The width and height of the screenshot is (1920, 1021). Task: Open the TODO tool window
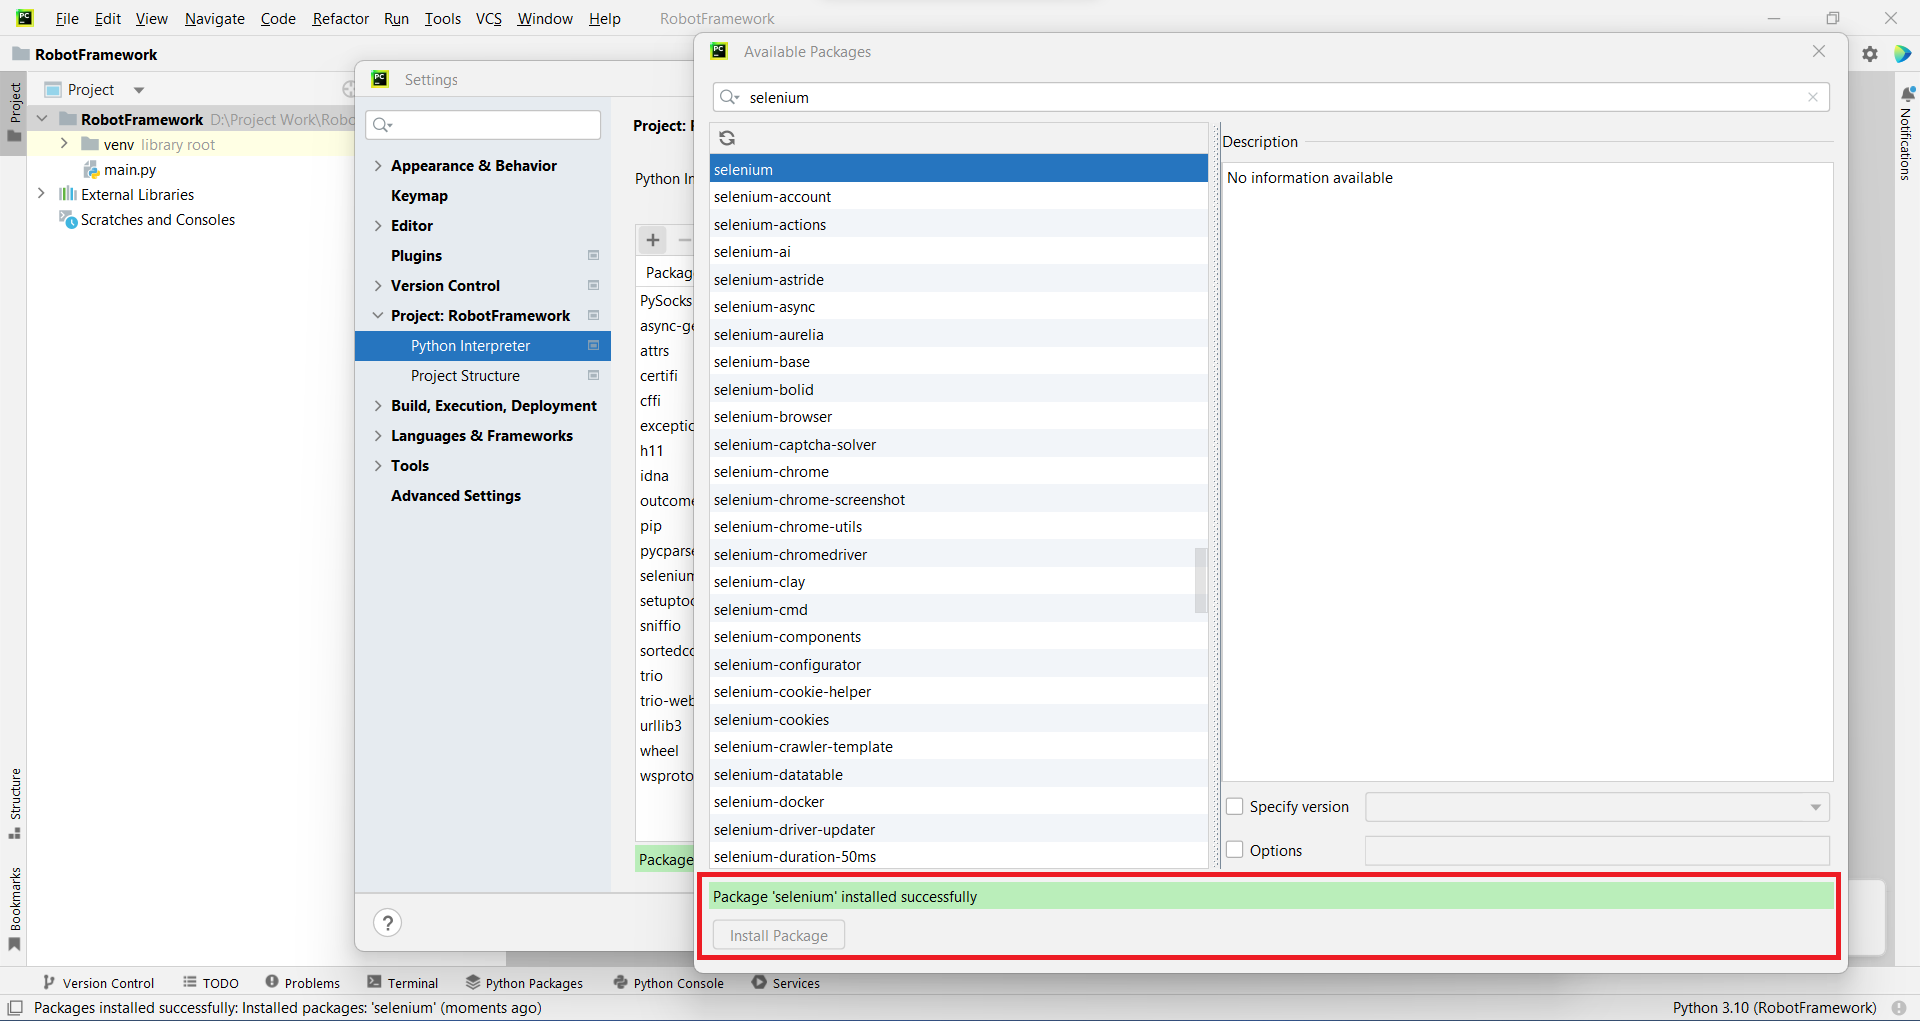pyautogui.click(x=211, y=983)
